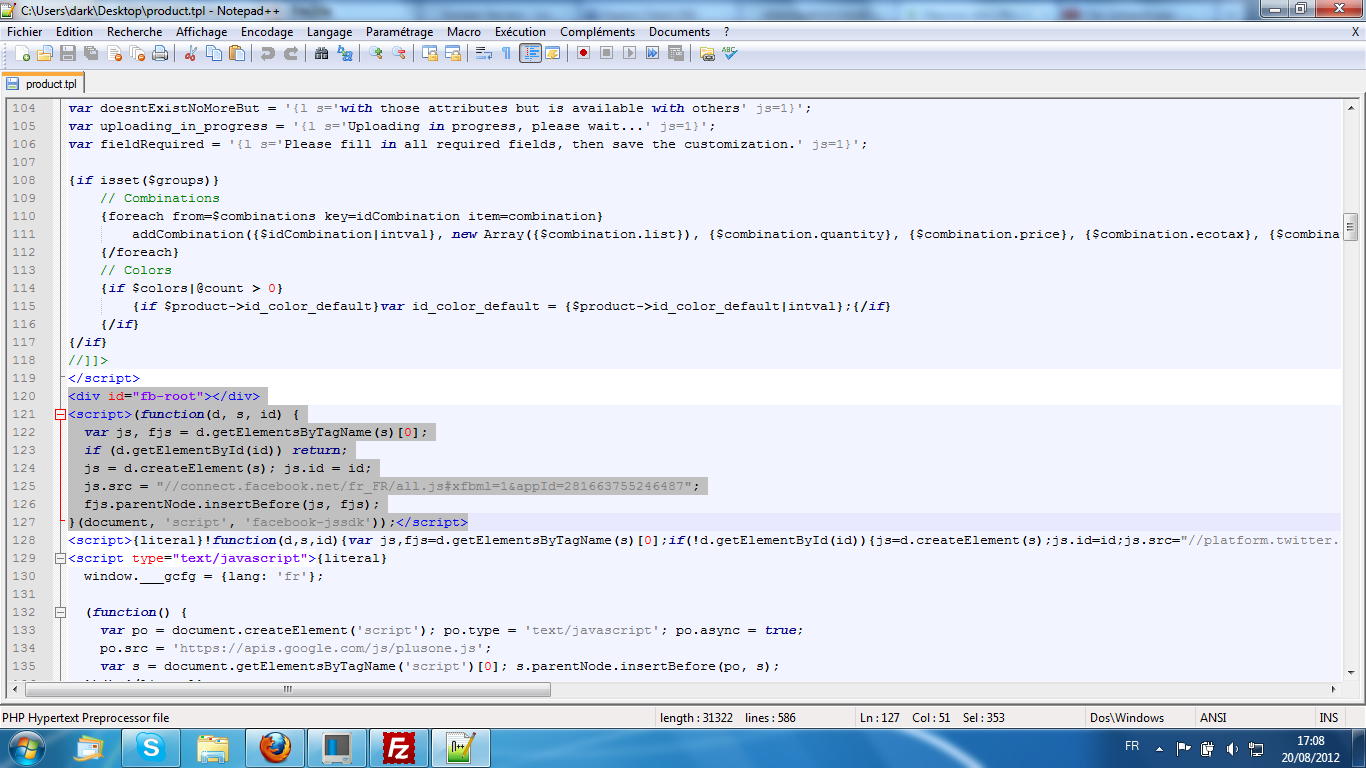Save the recorded macro toolbar icon

[675, 53]
